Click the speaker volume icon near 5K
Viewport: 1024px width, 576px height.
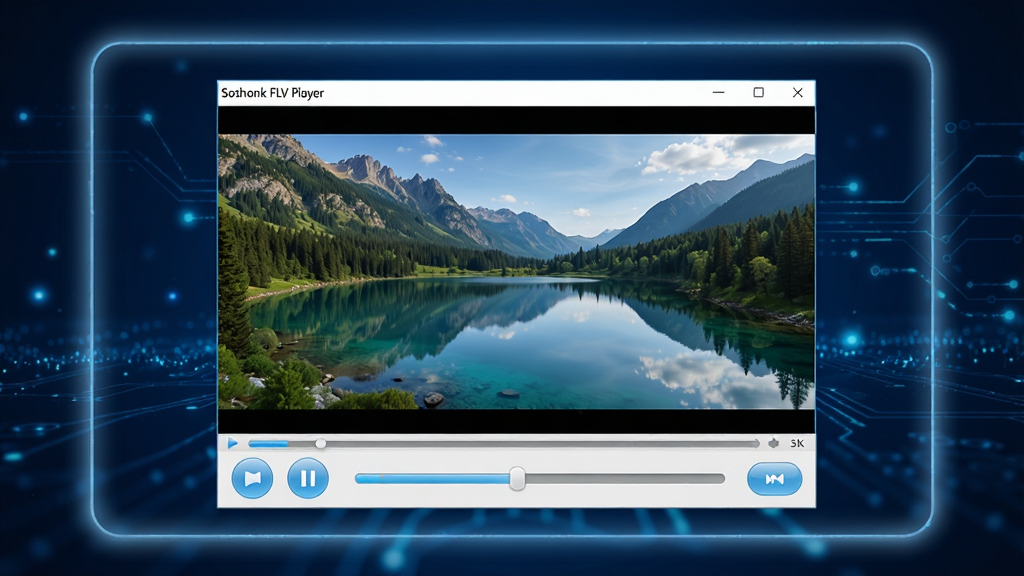[774, 443]
